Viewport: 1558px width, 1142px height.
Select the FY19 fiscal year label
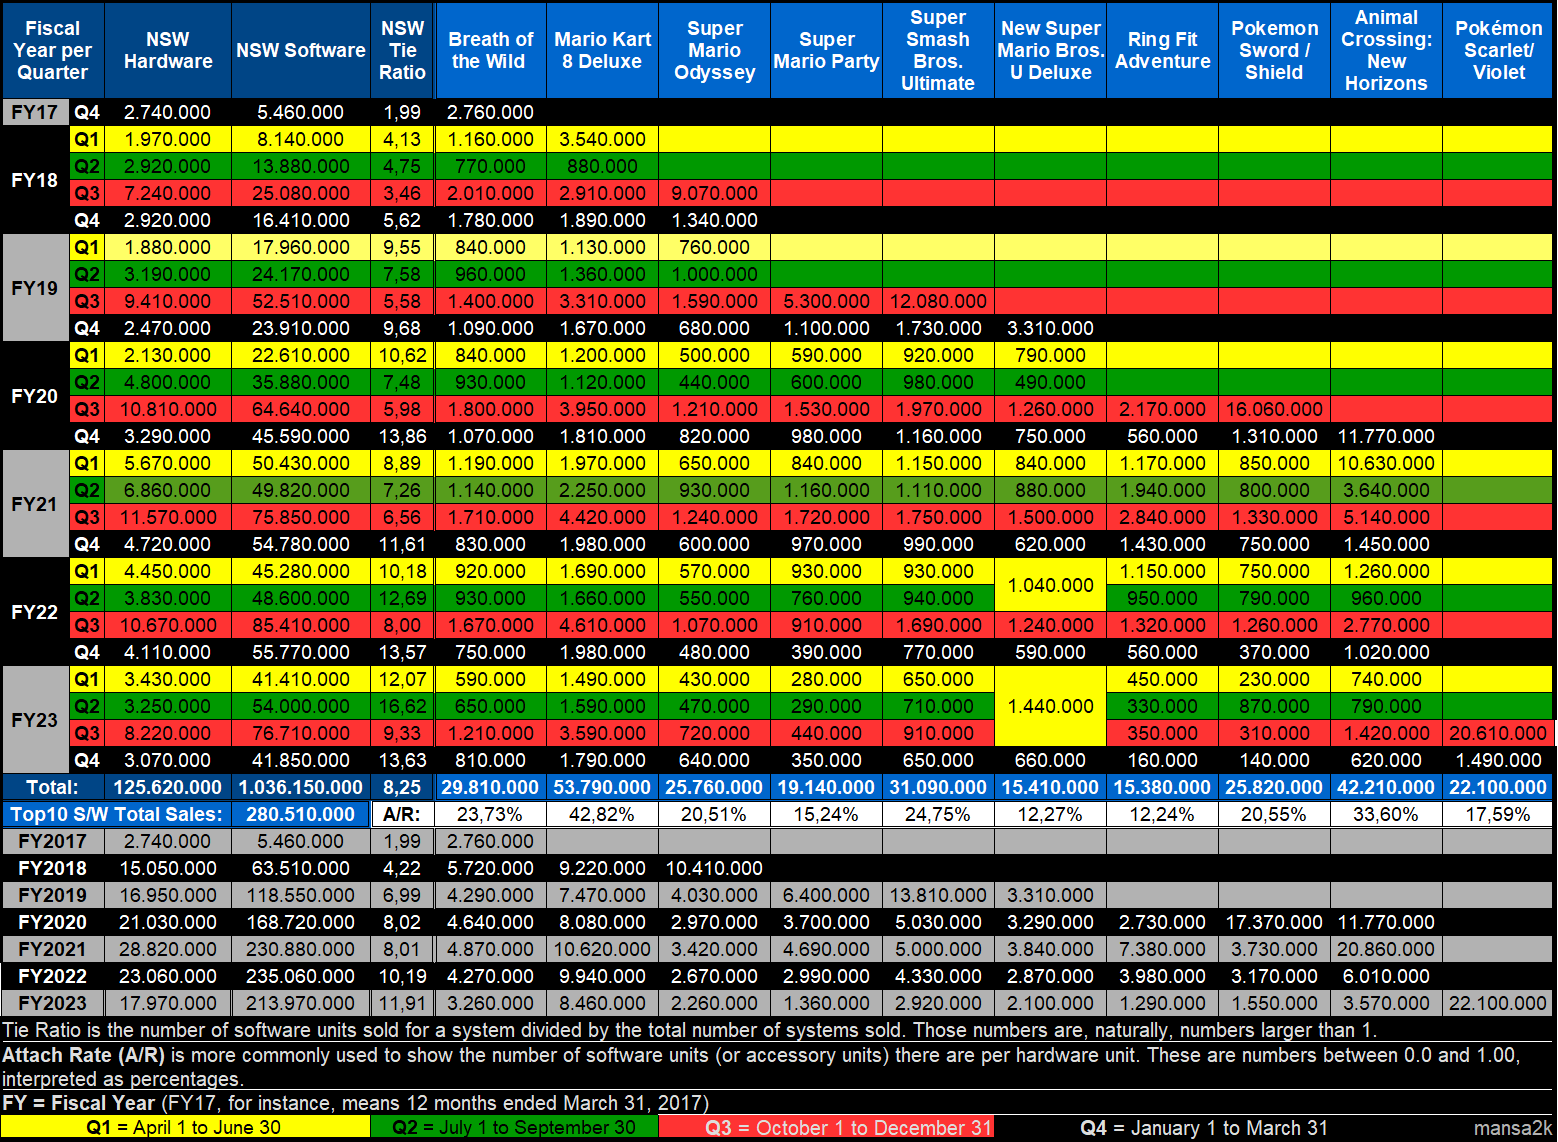[x=35, y=288]
